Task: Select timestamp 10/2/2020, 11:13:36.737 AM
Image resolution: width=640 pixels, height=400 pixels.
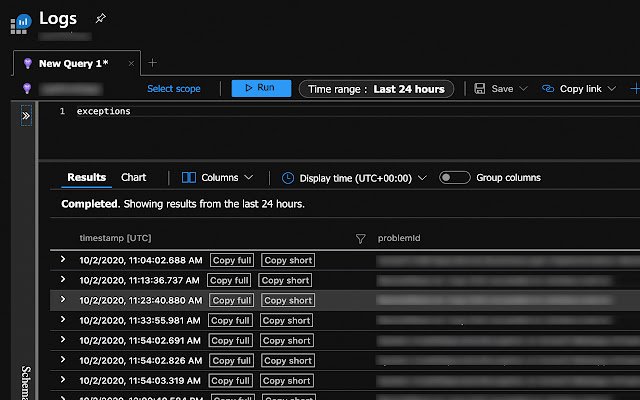Action: (140, 280)
